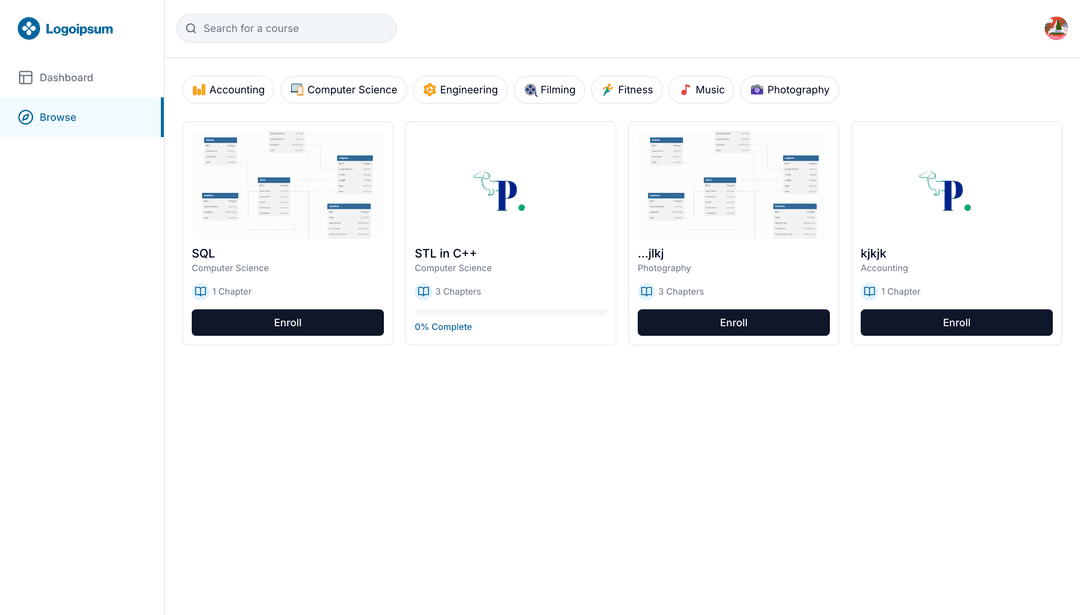Image resolution: width=1080 pixels, height=615 pixels.
Task: Enroll in the kjkjk course
Action: (x=956, y=322)
